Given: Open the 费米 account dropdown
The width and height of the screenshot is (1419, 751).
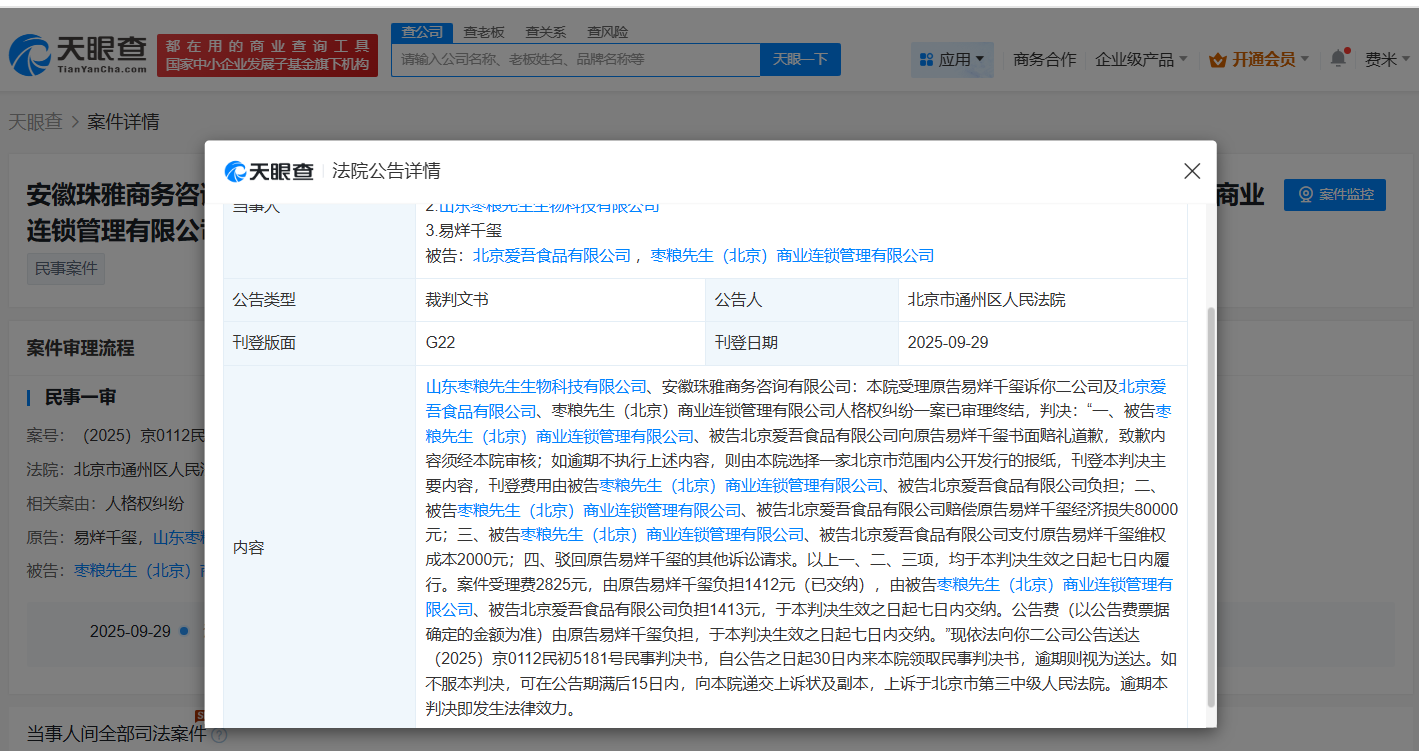Looking at the screenshot, I should [1387, 60].
